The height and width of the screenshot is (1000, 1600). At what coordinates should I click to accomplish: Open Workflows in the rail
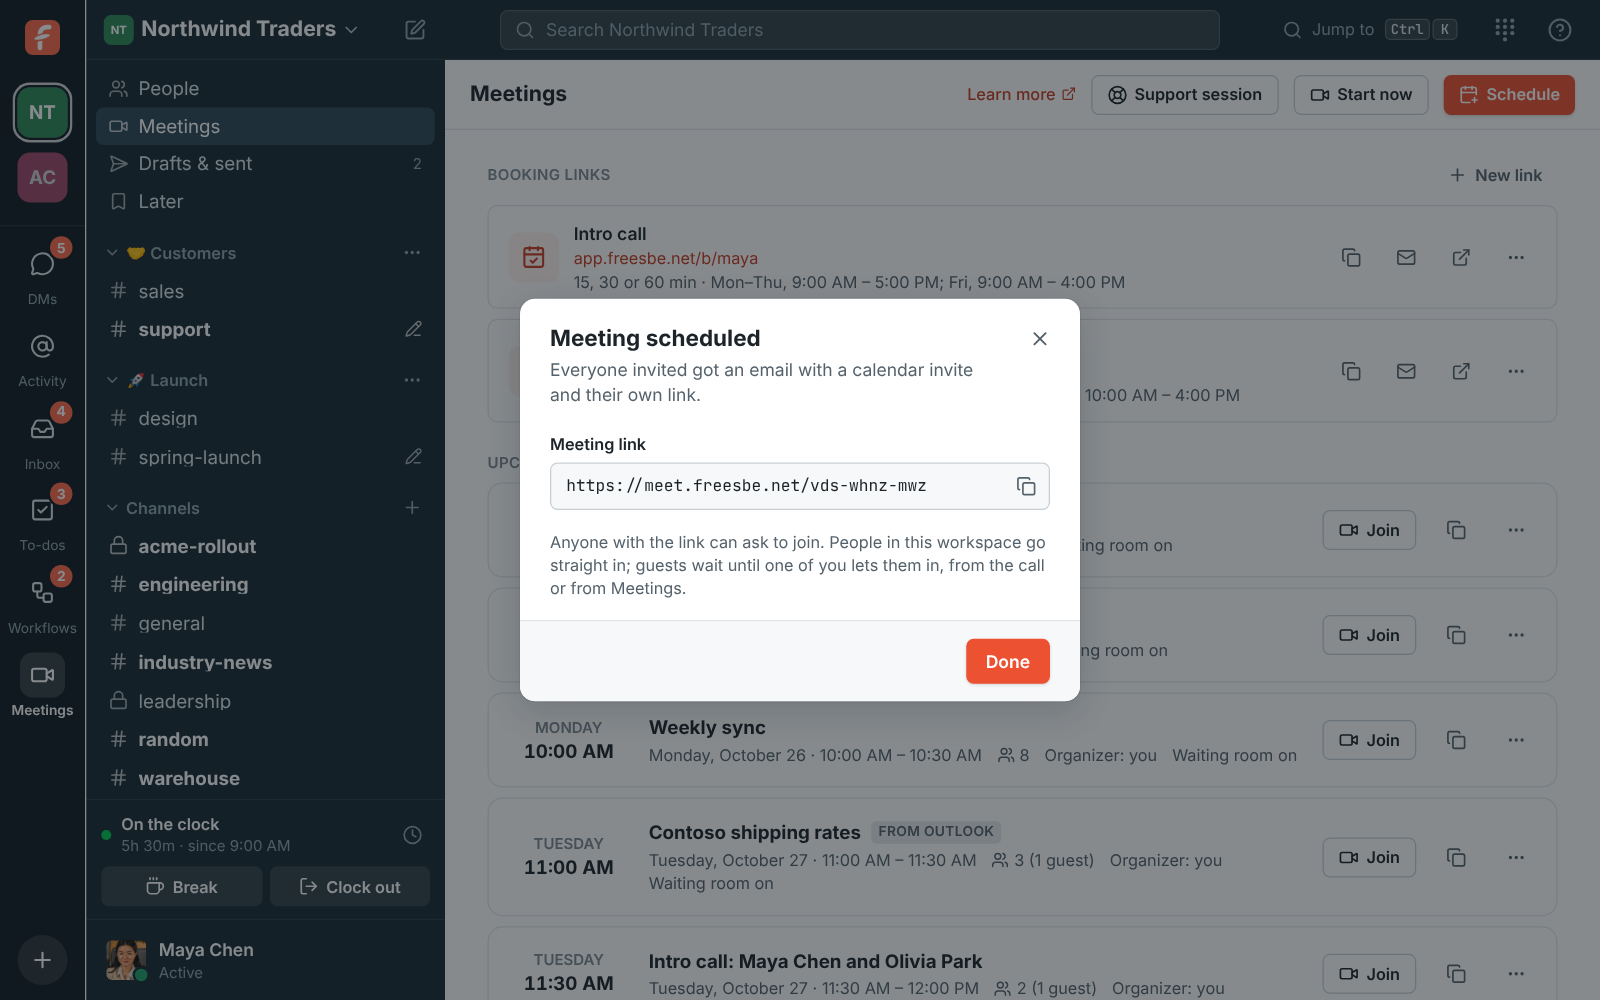42,604
